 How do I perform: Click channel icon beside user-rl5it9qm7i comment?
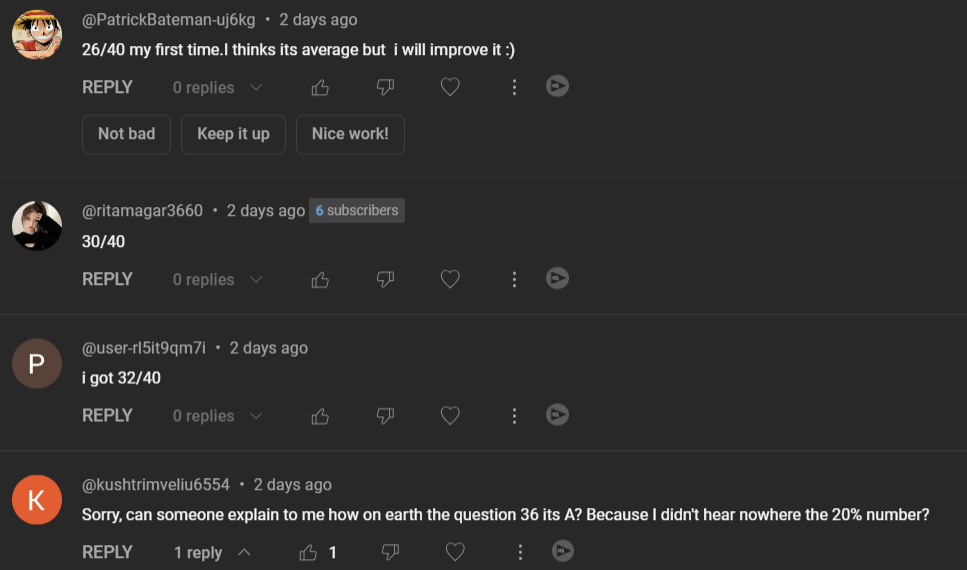37,363
